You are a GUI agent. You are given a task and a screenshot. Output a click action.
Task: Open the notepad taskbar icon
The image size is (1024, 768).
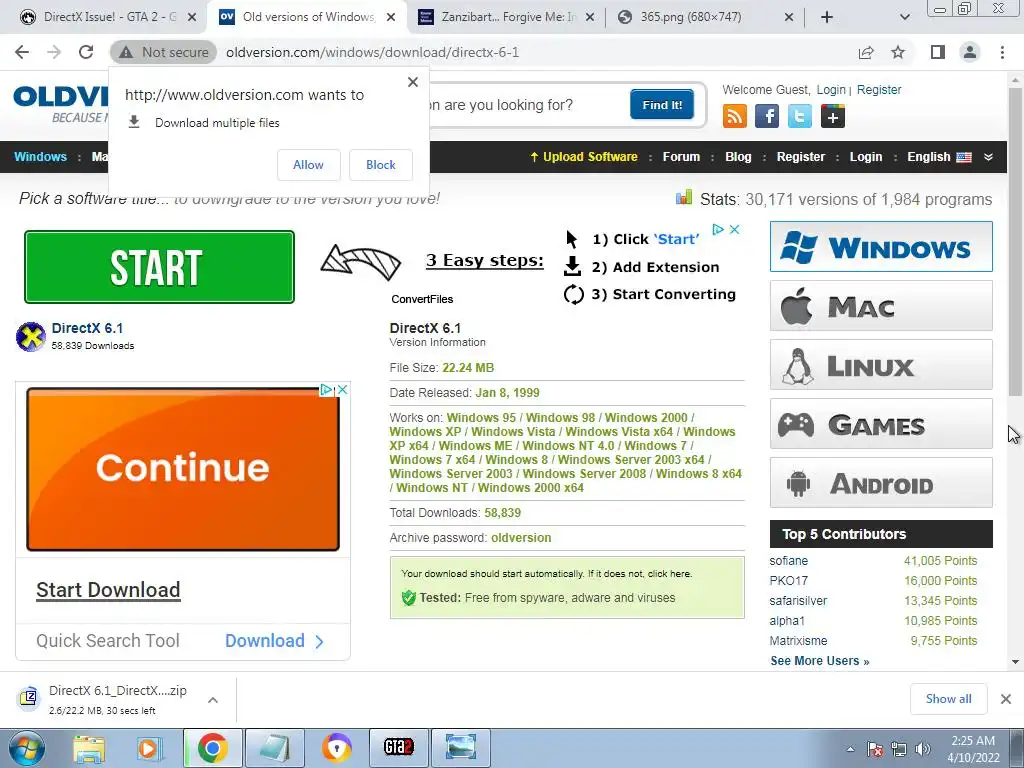point(274,748)
